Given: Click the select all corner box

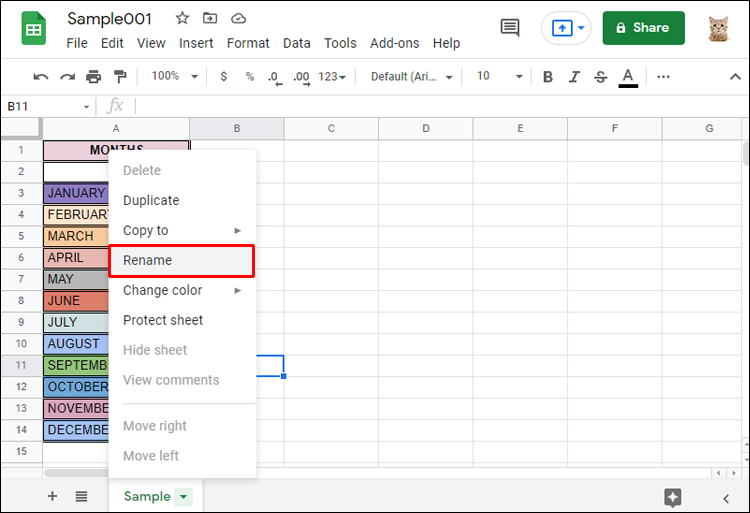Looking at the screenshot, I should tap(20, 128).
